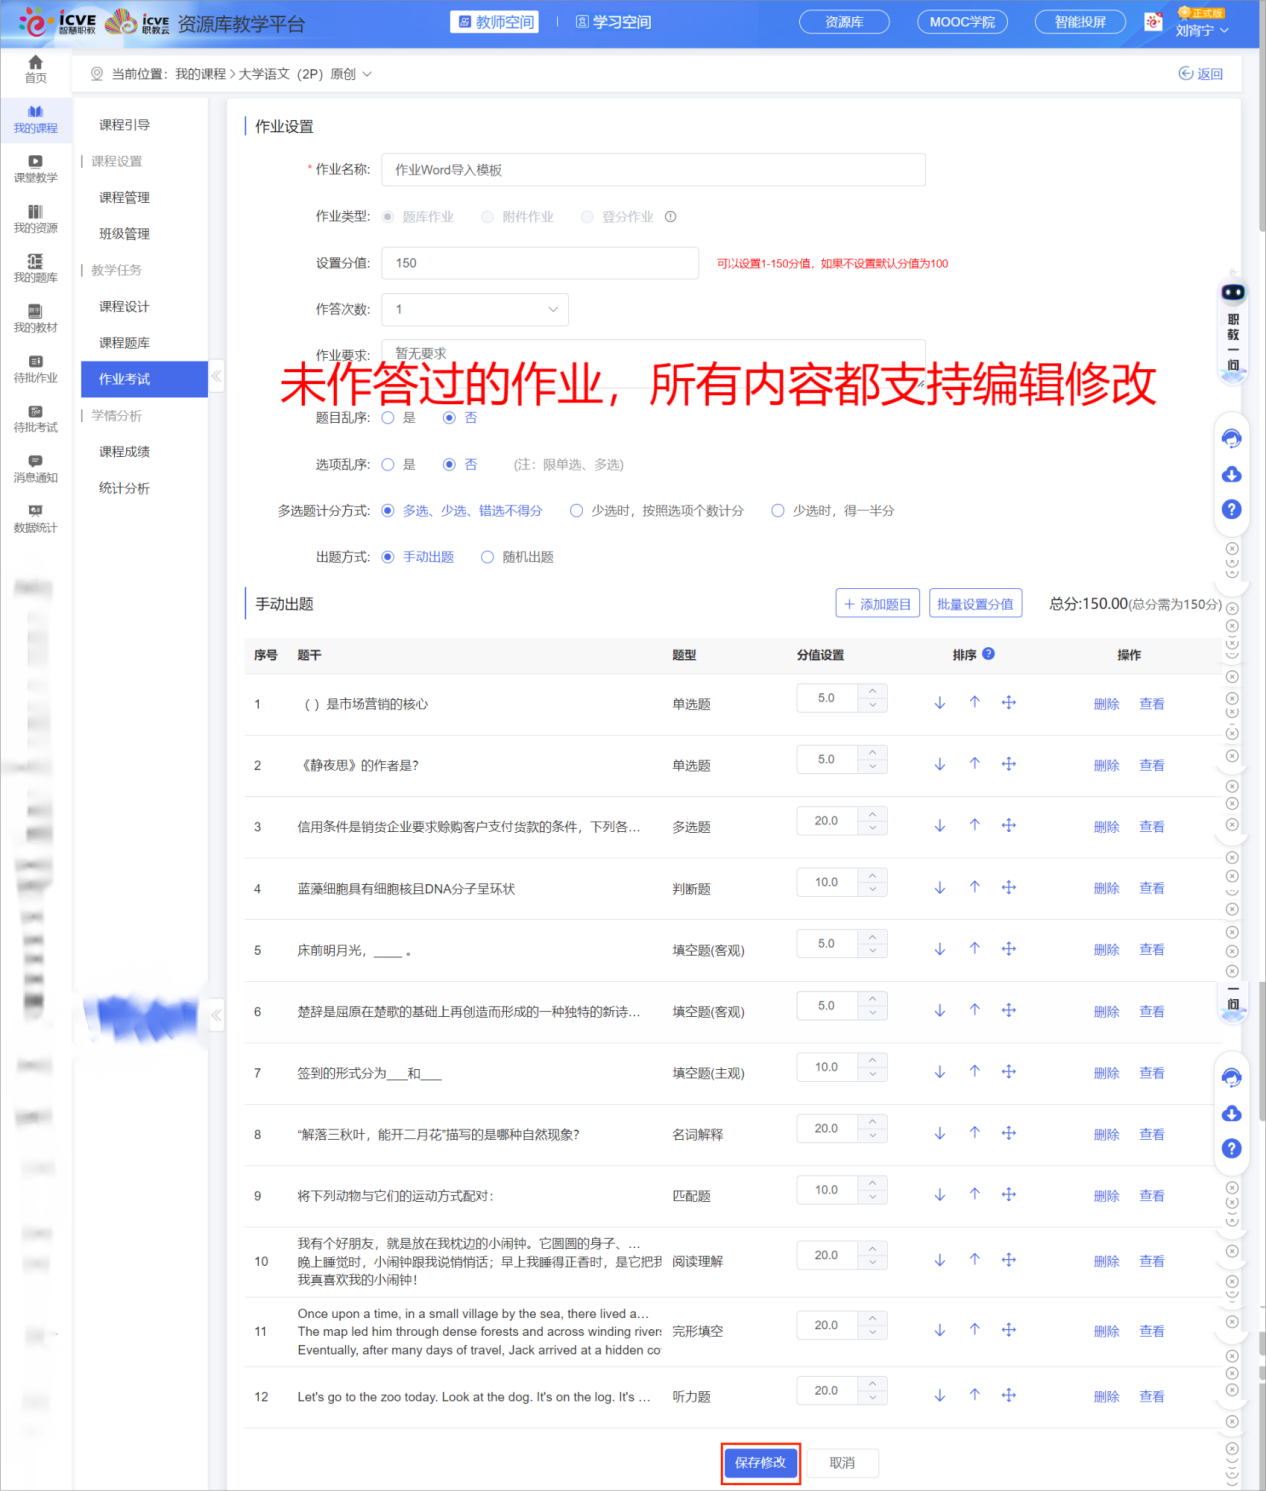This screenshot has height=1491, width=1266.
Task: Open the 作答次数 dropdown
Action: click(x=475, y=309)
